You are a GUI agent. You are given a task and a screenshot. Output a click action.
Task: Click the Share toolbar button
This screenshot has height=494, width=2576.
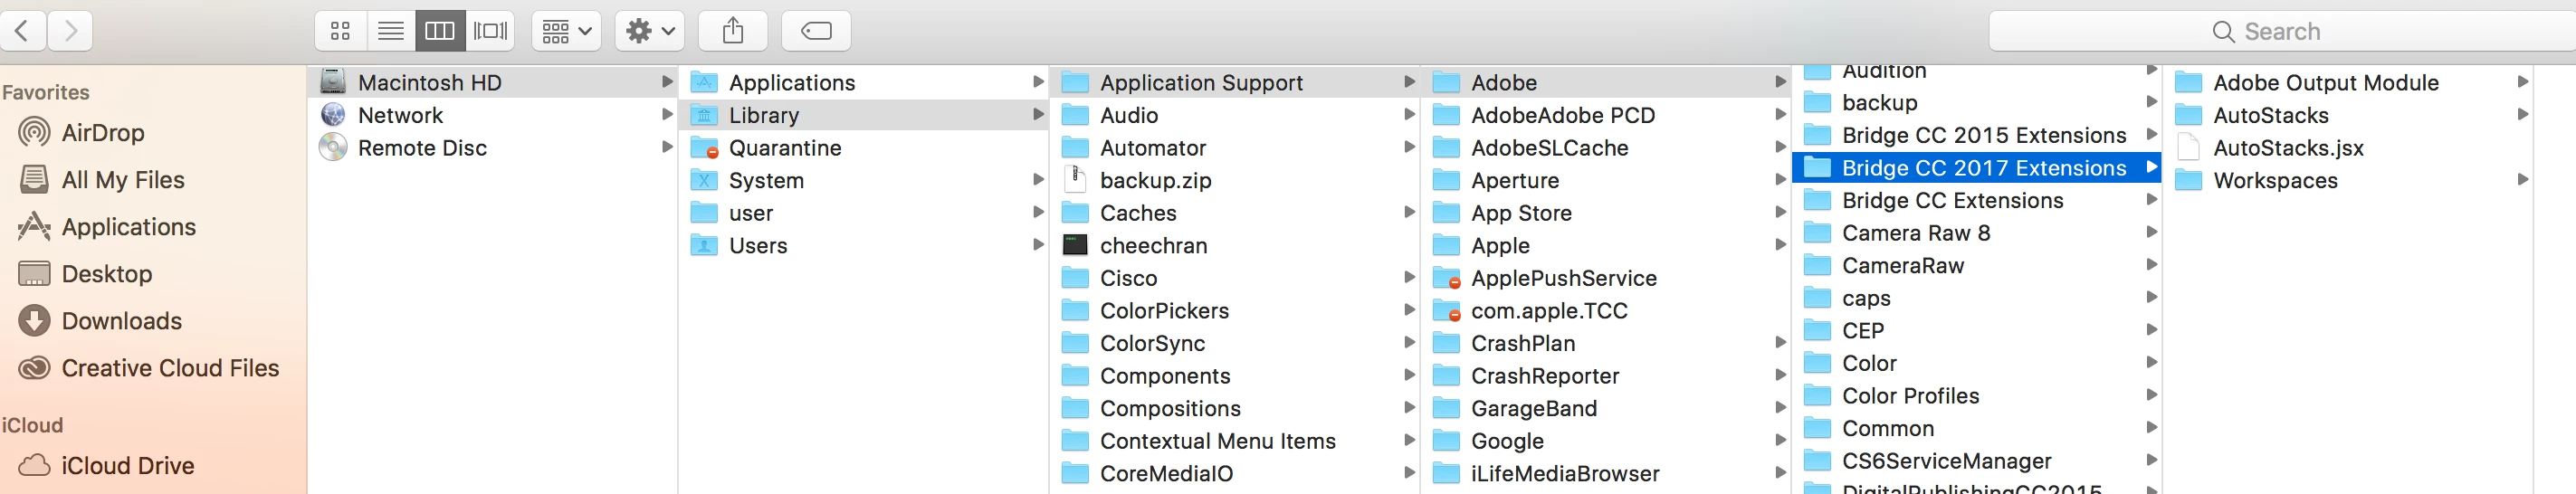733,31
